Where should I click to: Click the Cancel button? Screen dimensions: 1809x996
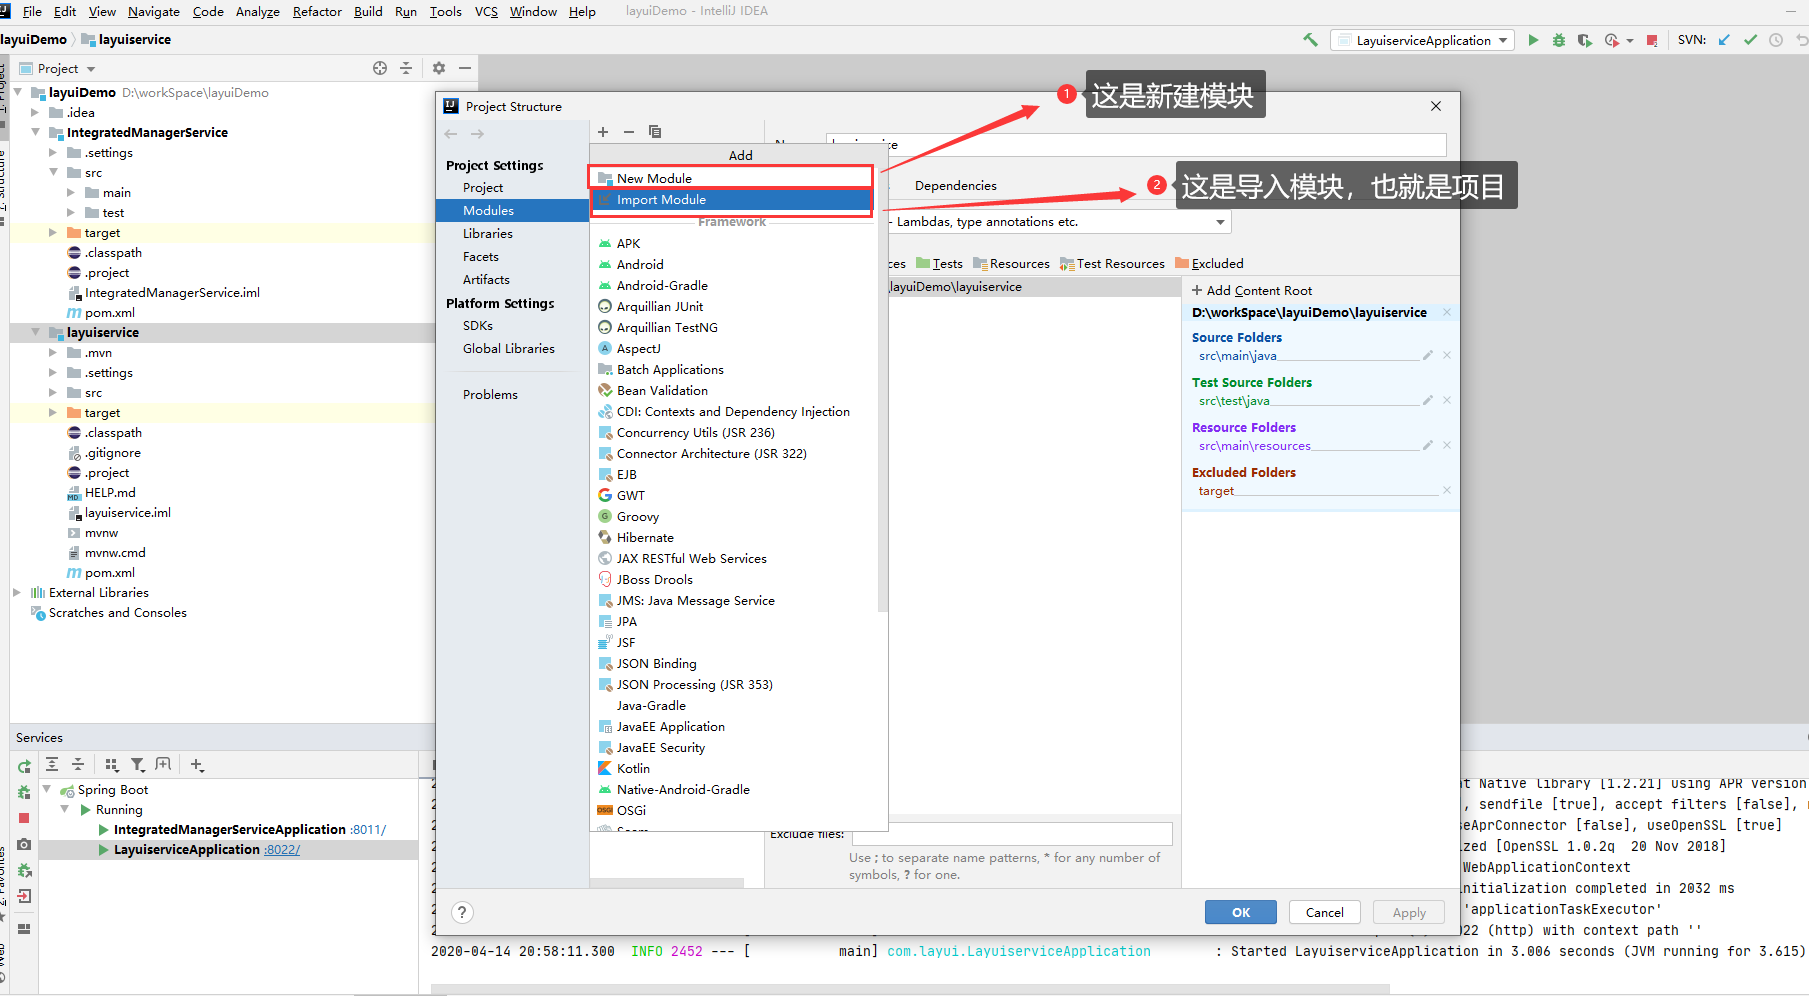(1325, 912)
